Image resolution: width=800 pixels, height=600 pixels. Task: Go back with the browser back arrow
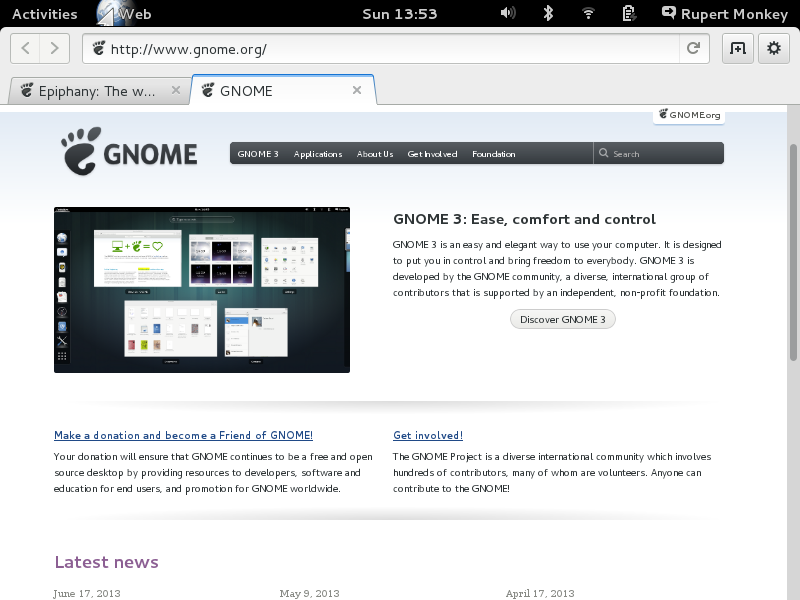coord(25,48)
